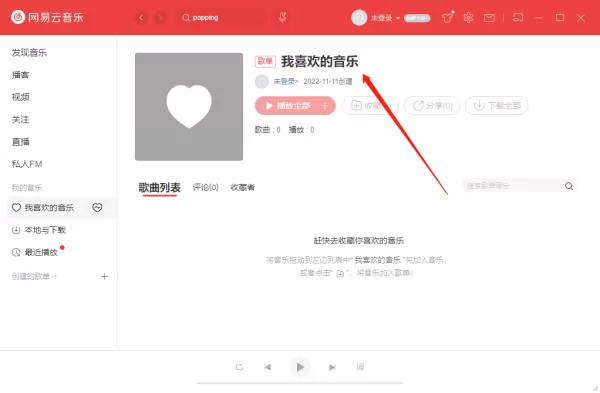Open the listen-to-identify microphone icon
This screenshot has width=600, height=393.
point(282,17)
